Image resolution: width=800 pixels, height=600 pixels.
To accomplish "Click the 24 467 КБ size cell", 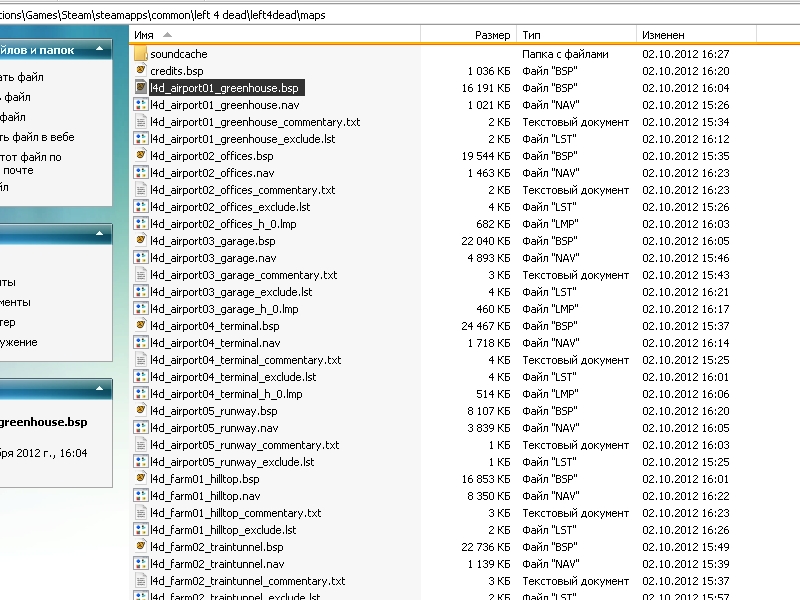I will click(x=486, y=326).
